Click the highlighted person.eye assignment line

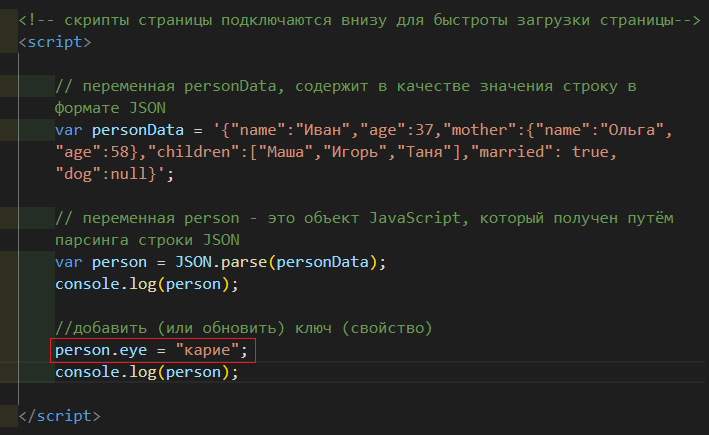tap(153, 350)
